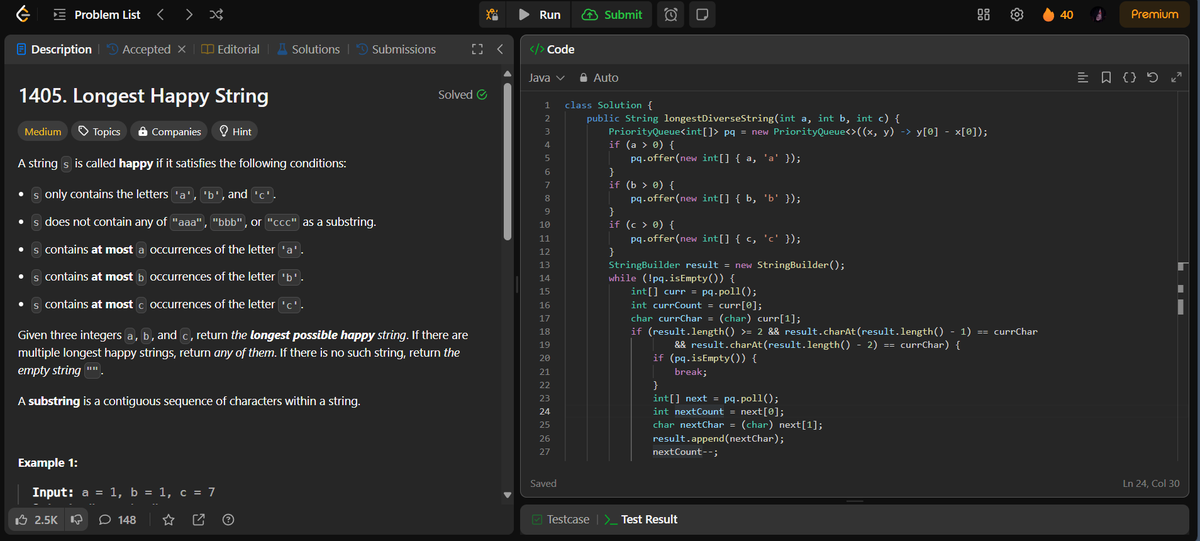The height and width of the screenshot is (541, 1200).
Task: Click the Ln 24, Col 30 status
Action: (x=1153, y=484)
